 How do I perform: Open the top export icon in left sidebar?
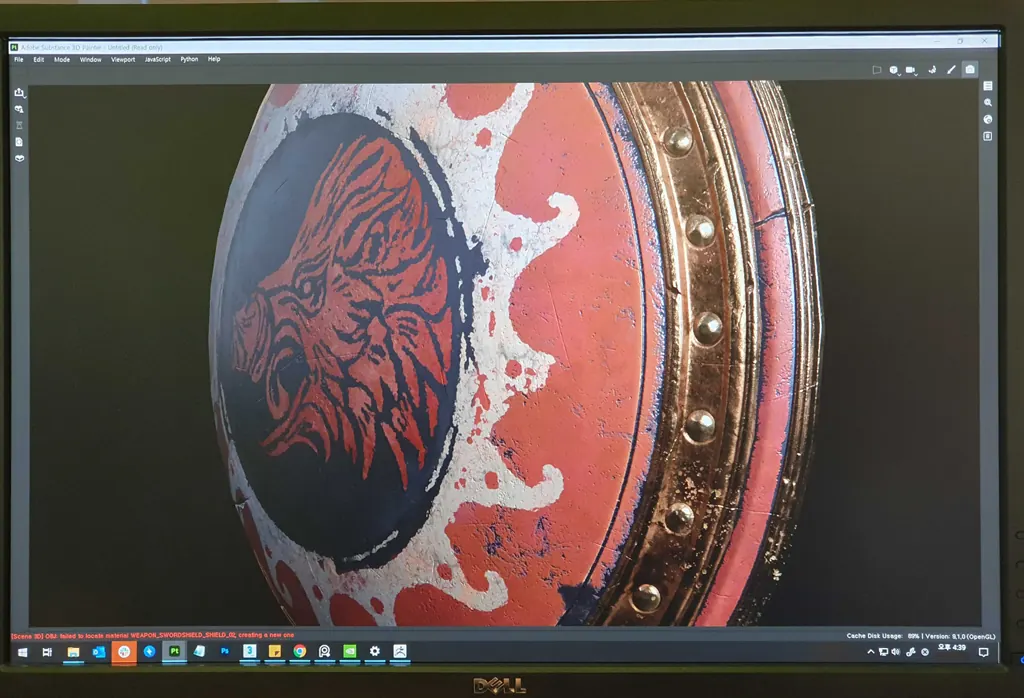[20, 93]
